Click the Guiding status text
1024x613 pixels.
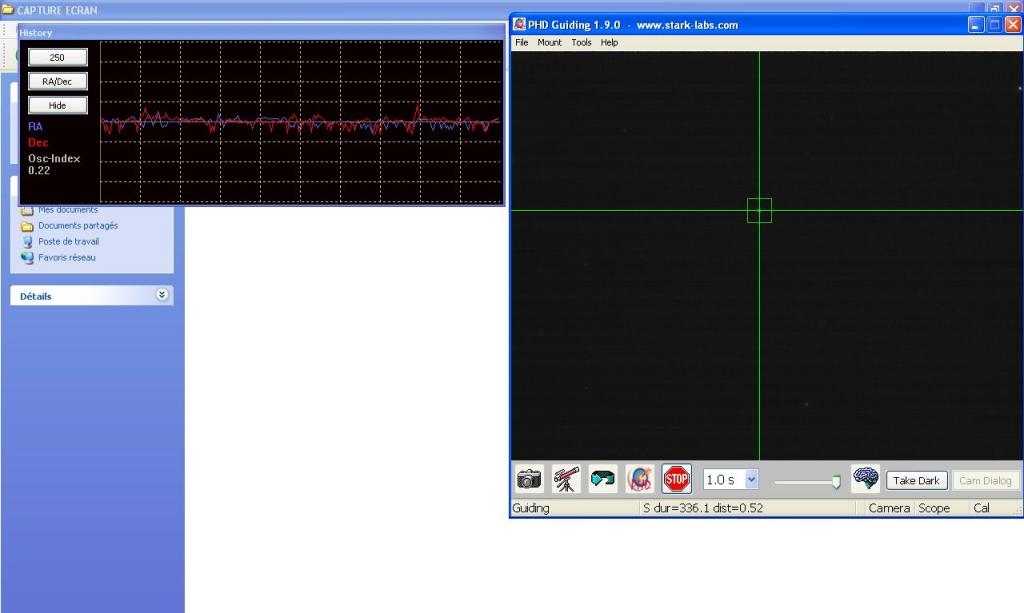pos(531,508)
